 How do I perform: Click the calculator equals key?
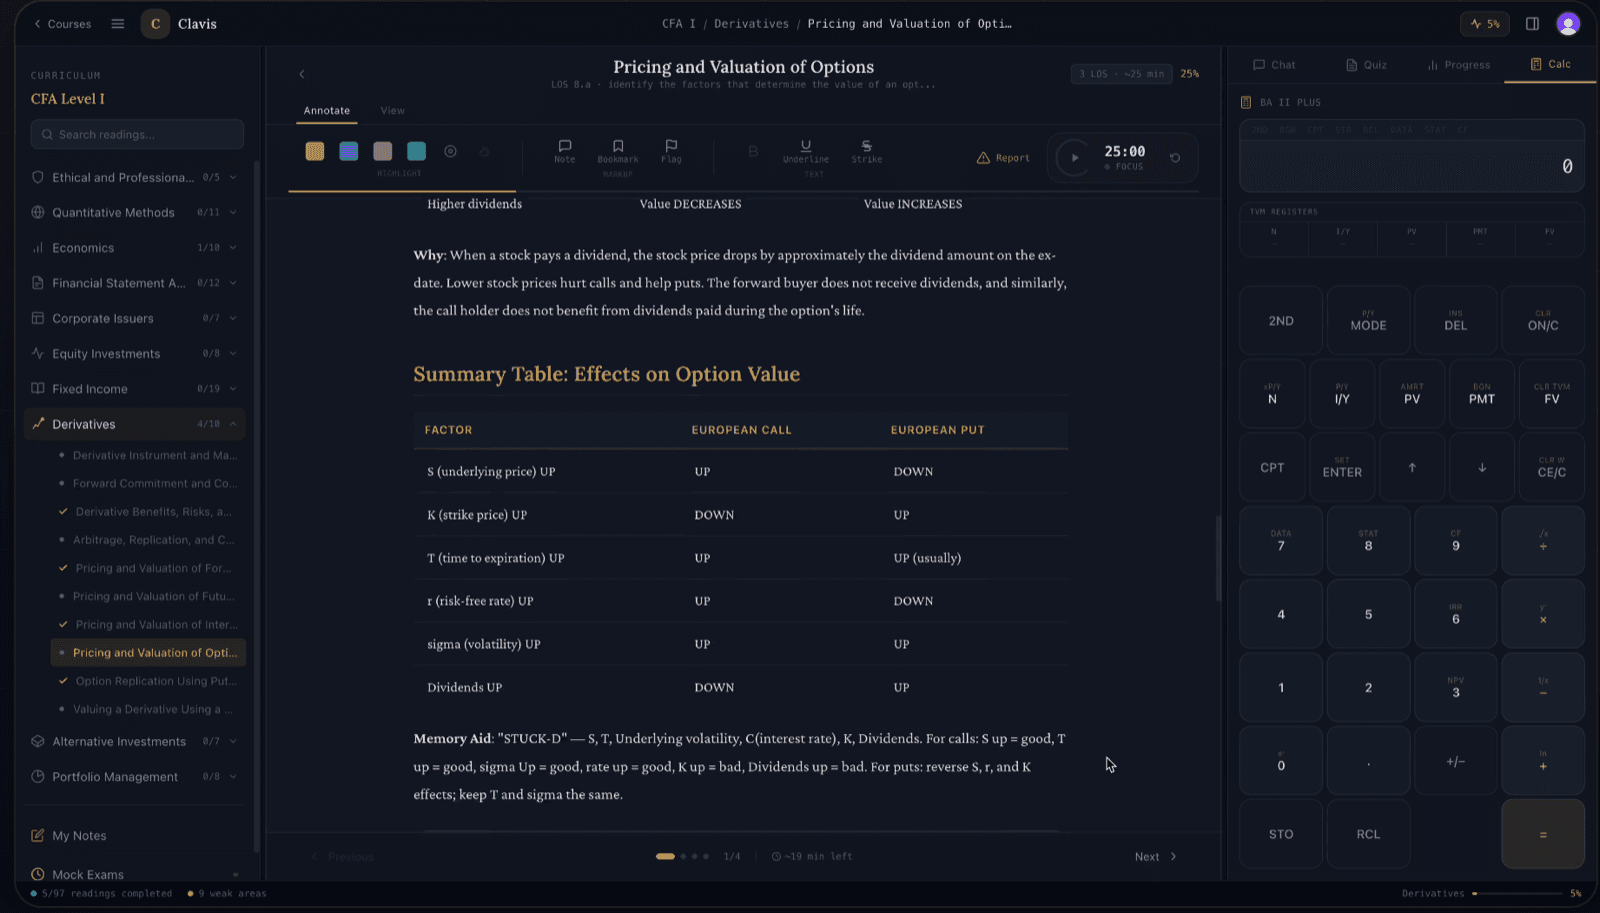[x=1543, y=834]
